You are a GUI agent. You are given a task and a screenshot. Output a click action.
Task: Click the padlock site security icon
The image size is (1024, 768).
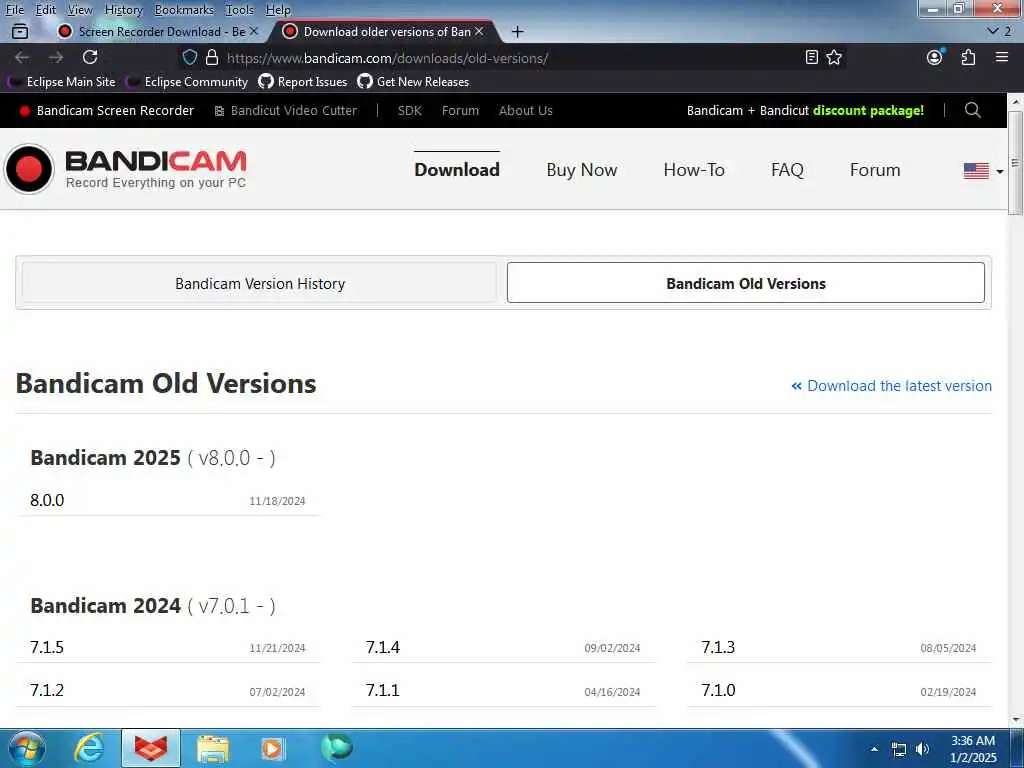(x=212, y=57)
